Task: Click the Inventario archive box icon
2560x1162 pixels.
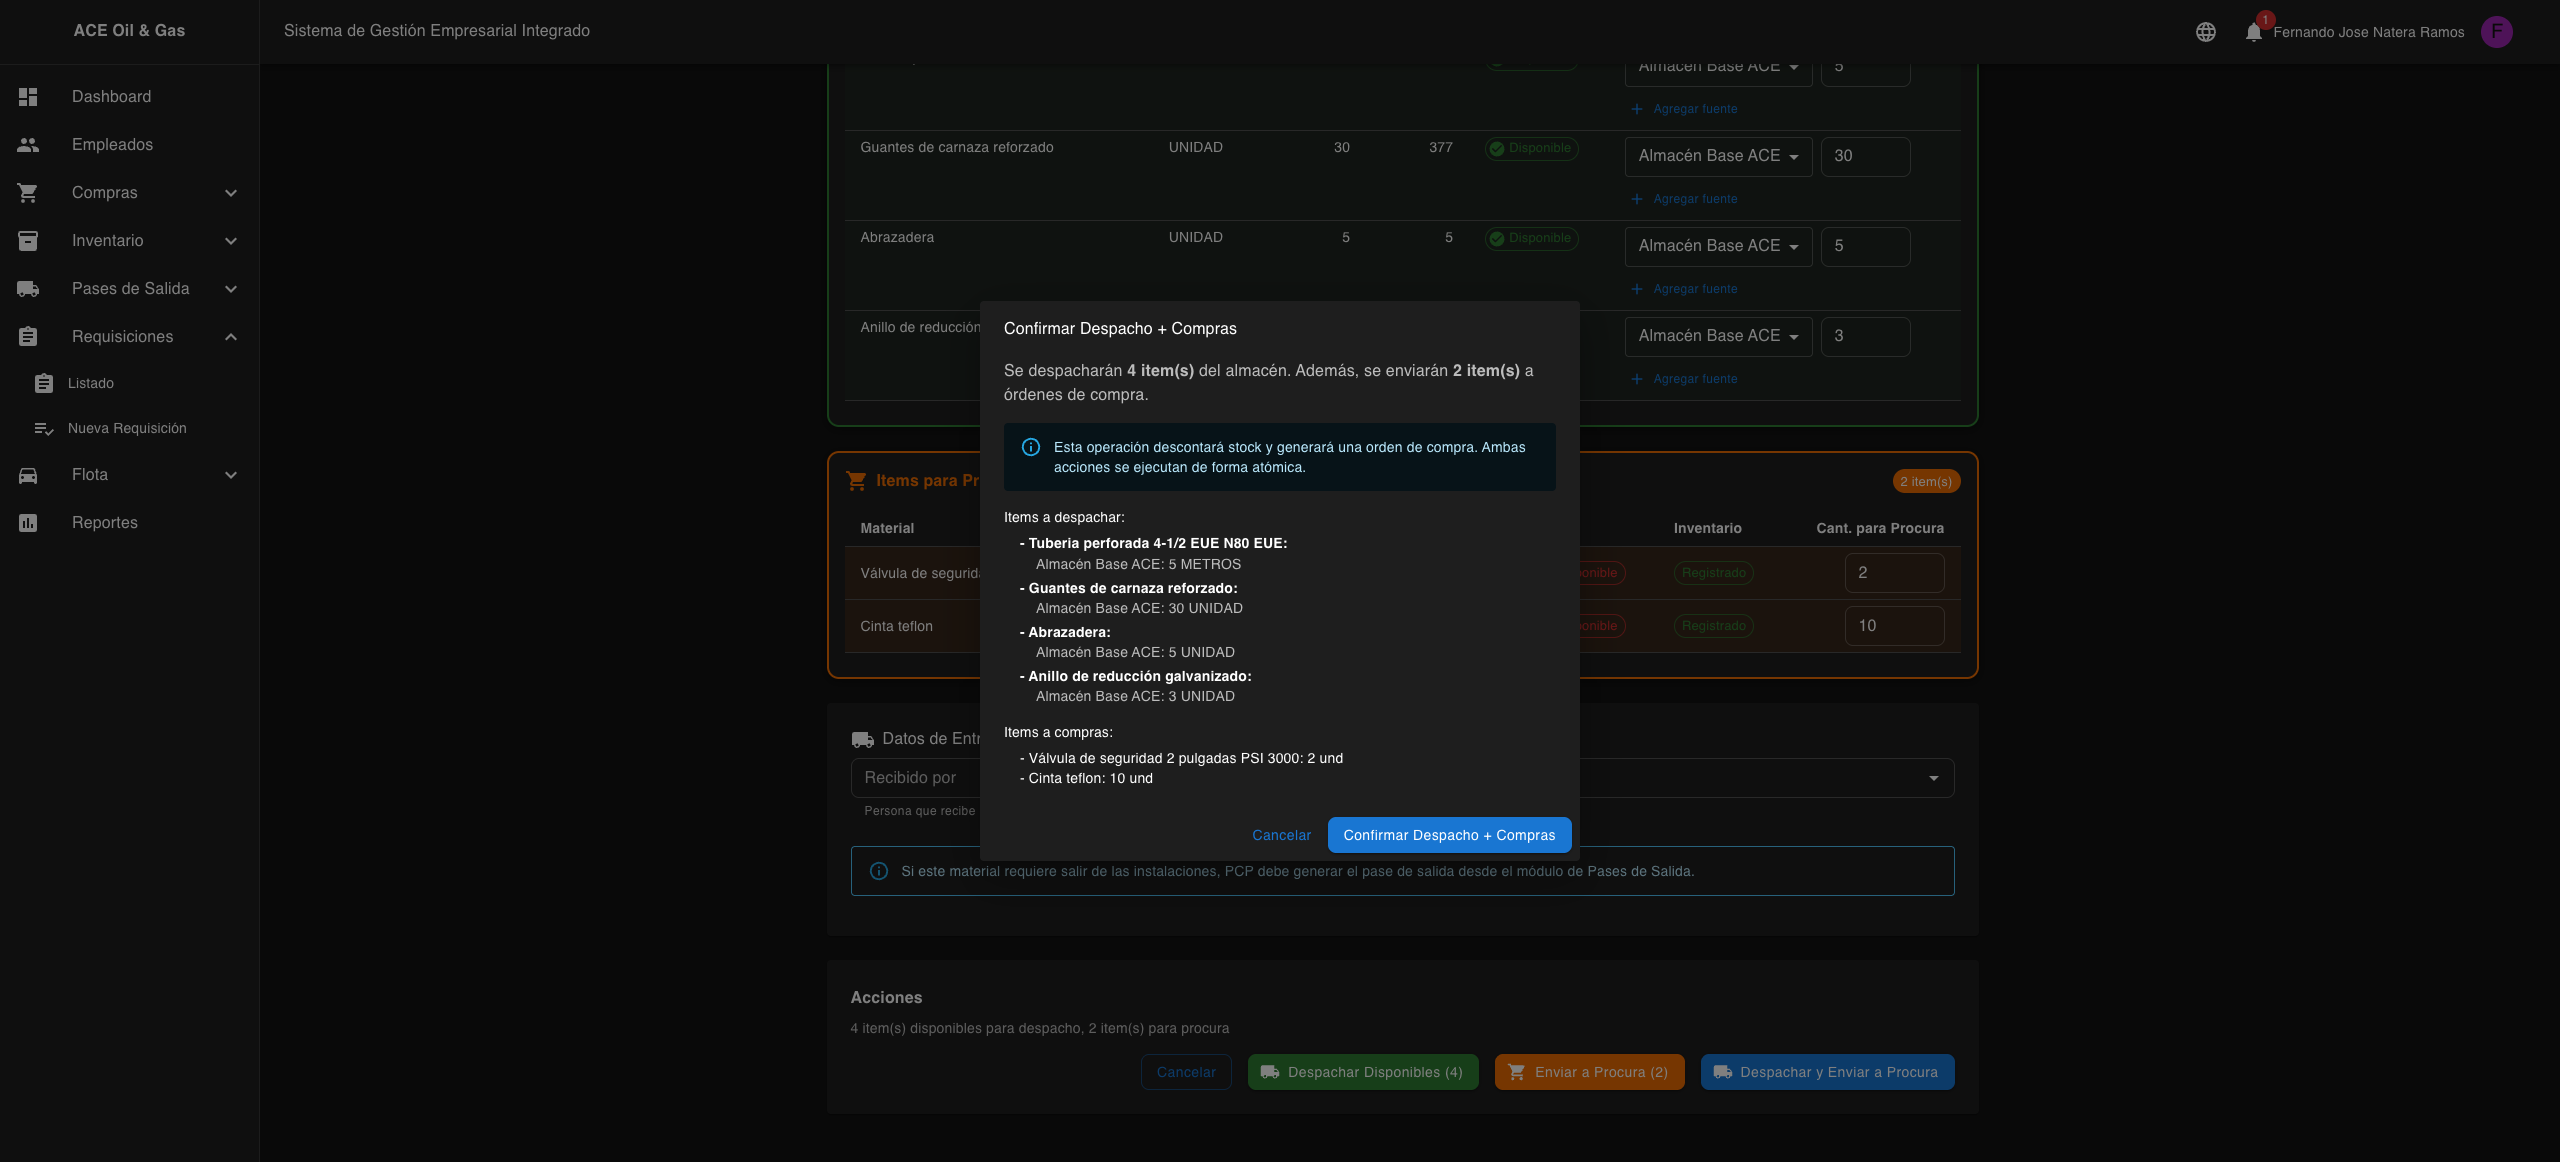Action: (28, 241)
